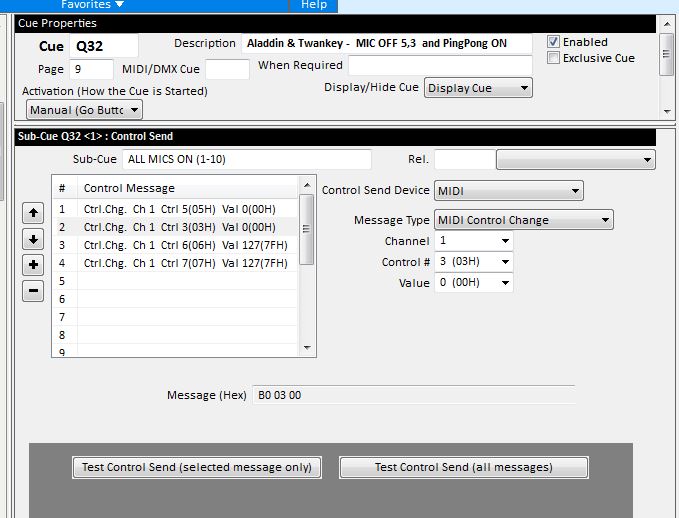
Task: Click the Sub-Cue name input field
Action: click(246, 160)
